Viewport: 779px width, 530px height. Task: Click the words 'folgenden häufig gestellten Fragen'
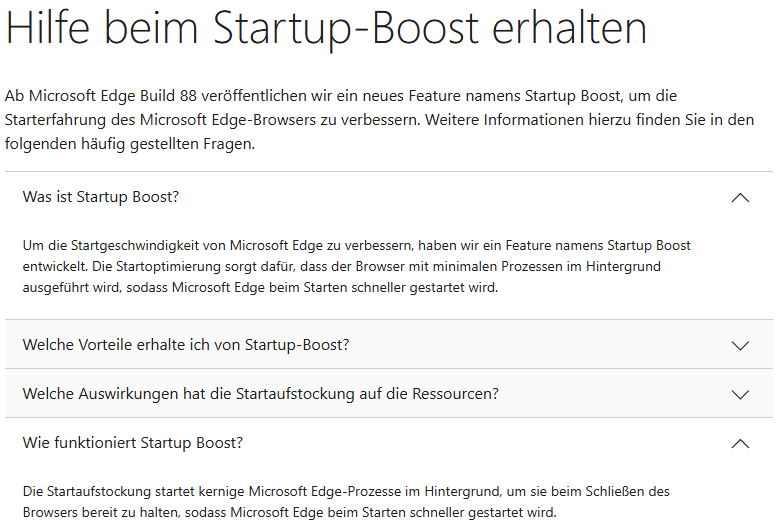click(x=129, y=144)
